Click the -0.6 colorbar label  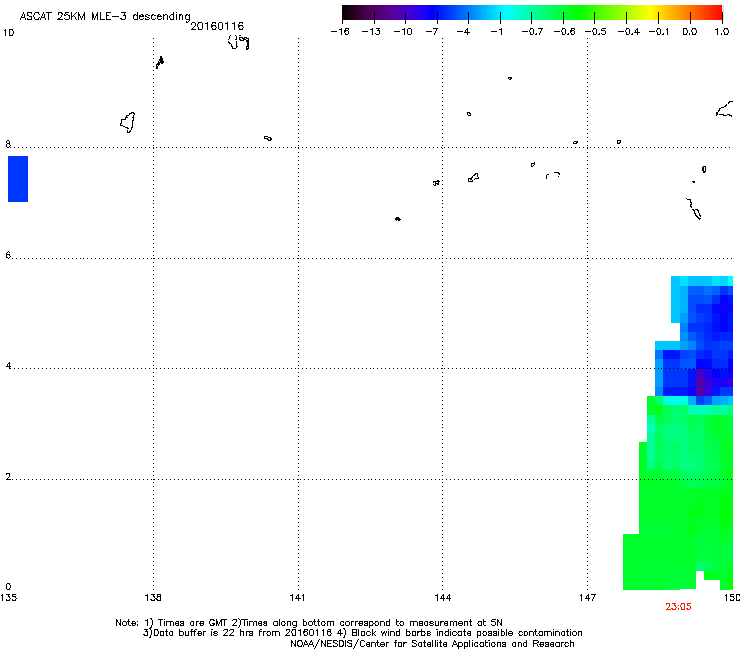point(564,32)
